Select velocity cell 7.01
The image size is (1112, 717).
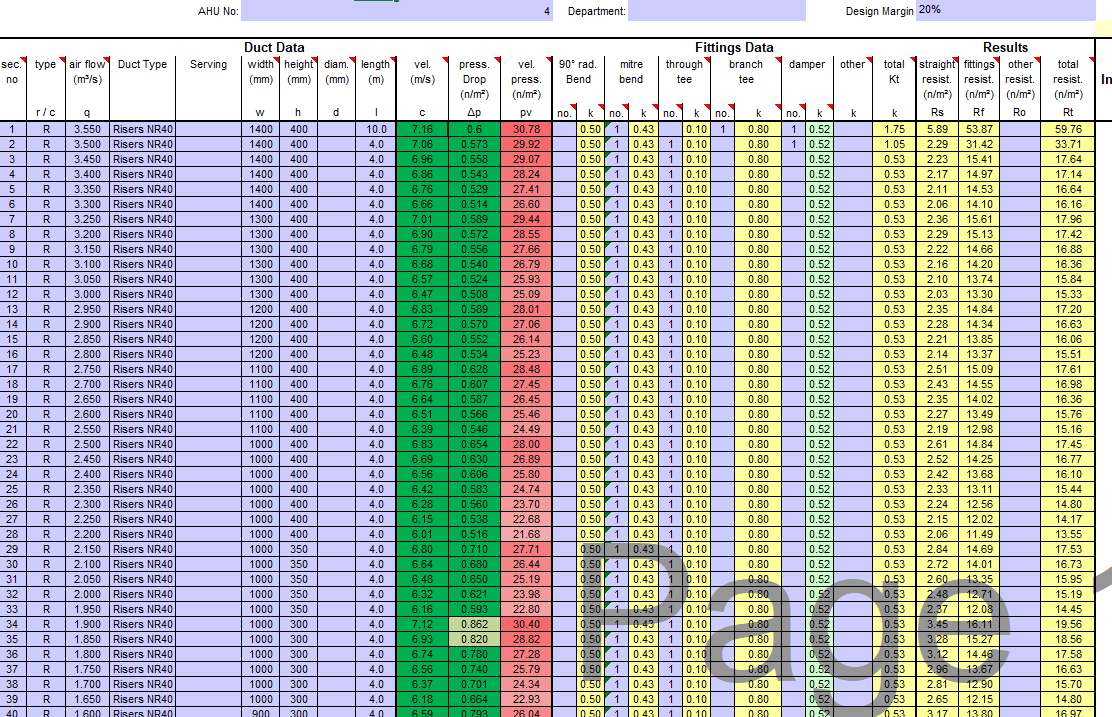(x=422, y=219)
